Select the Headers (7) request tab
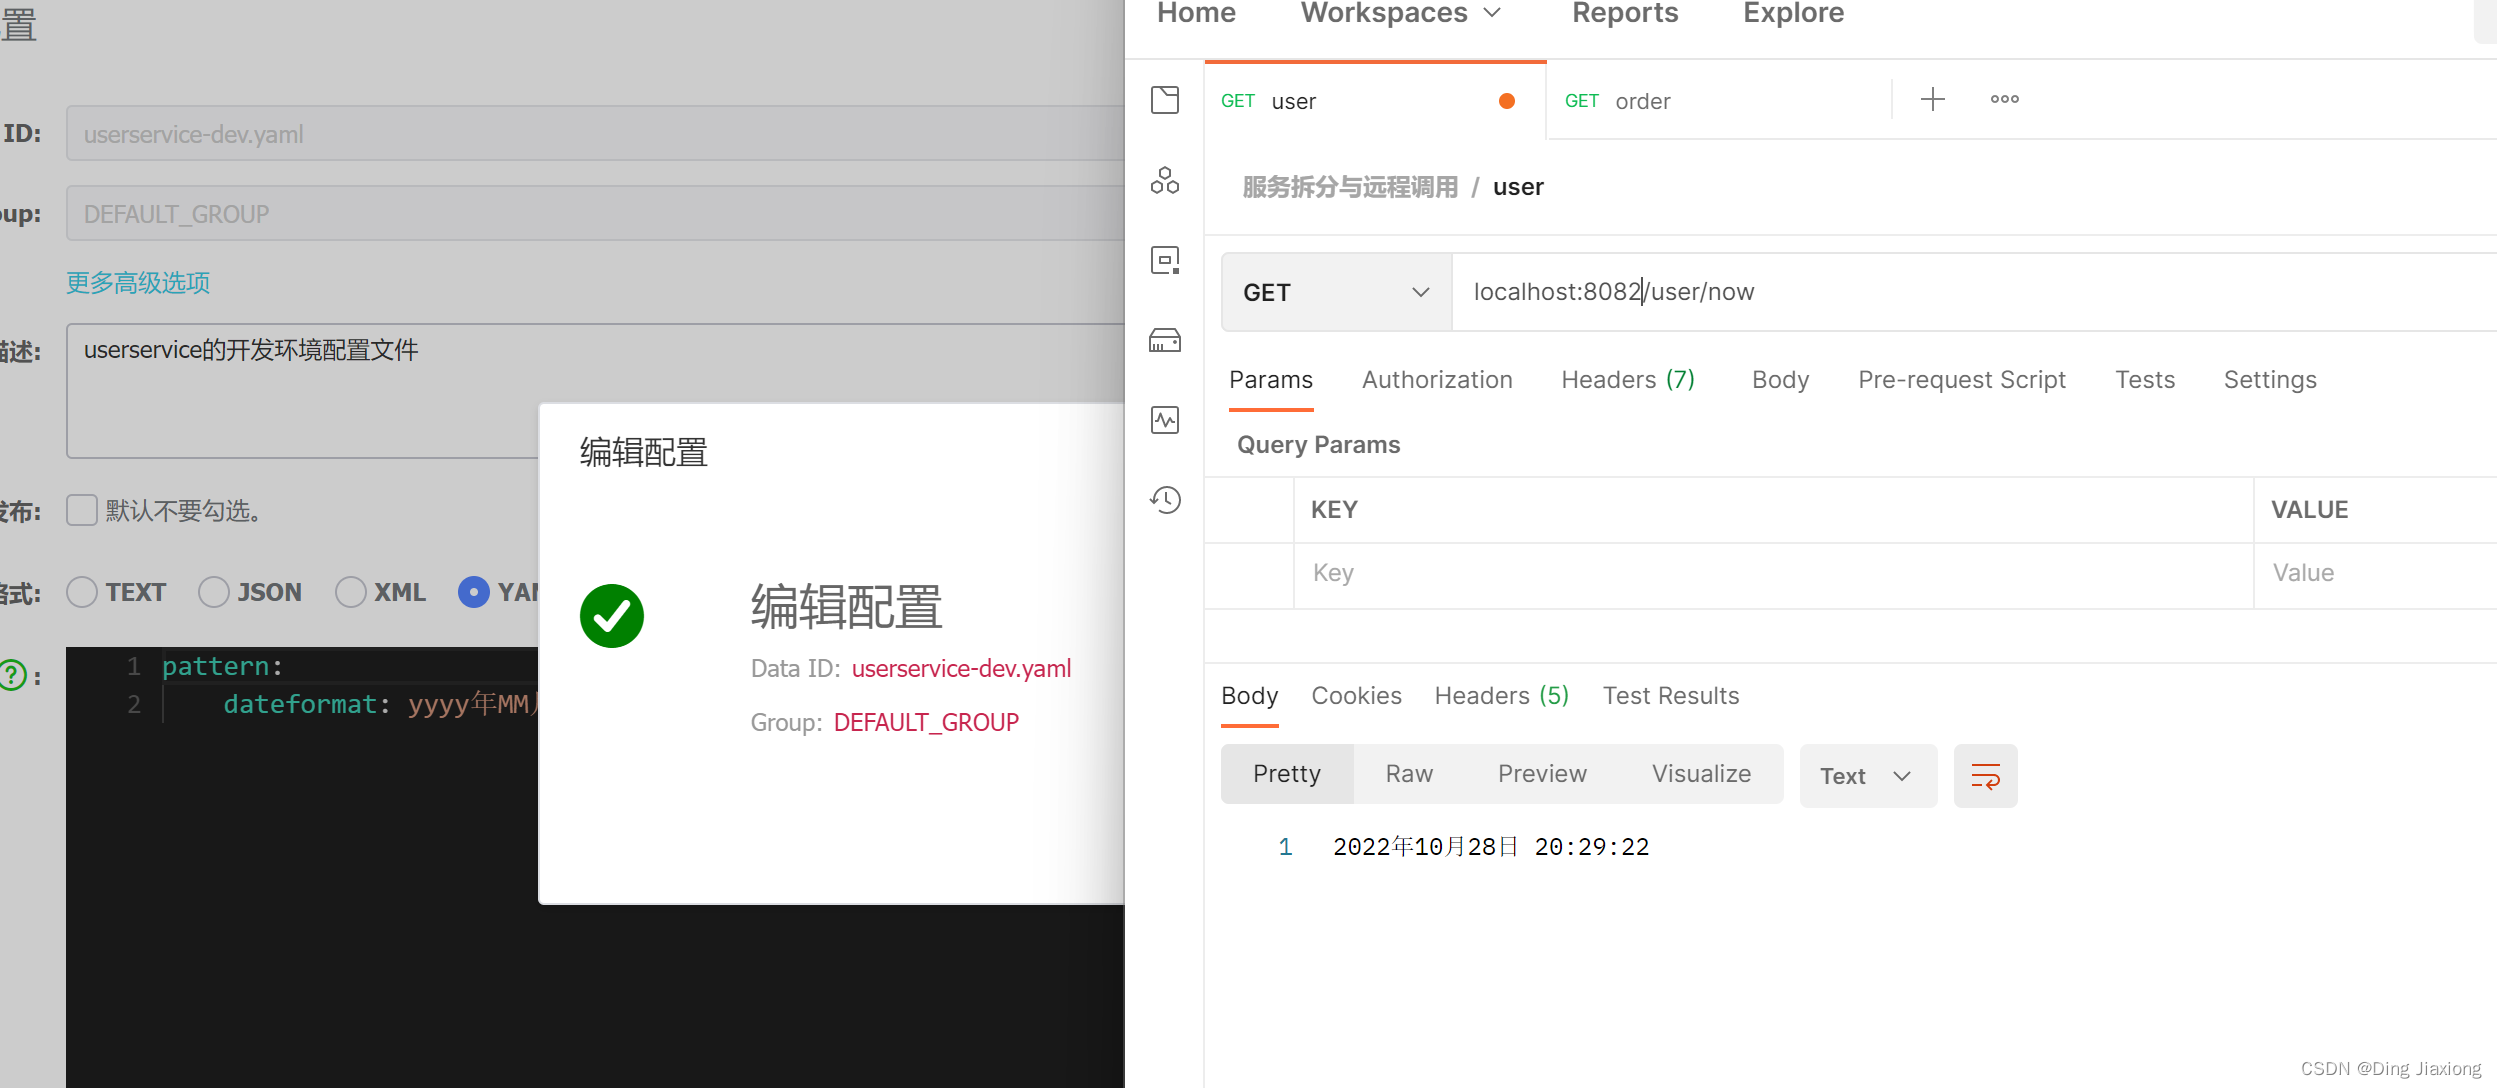 click(x=1628, y=380)
